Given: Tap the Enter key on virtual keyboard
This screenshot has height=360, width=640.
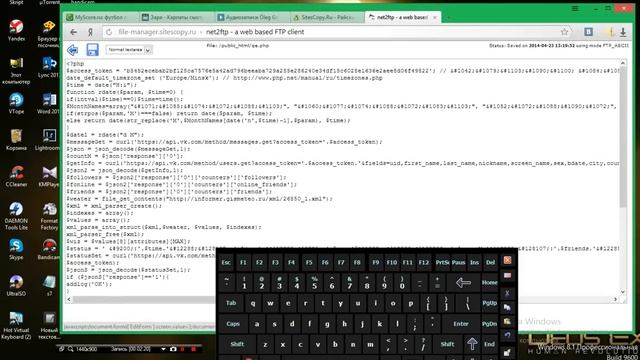Looking at the screenshot, I should [x=461, y=324].
